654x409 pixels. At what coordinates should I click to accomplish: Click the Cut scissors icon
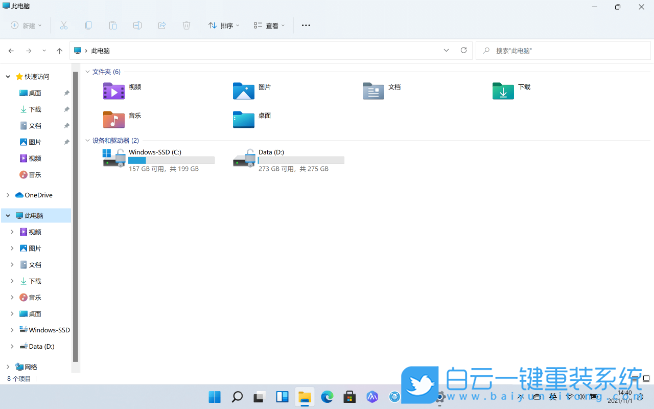(63, 25)
